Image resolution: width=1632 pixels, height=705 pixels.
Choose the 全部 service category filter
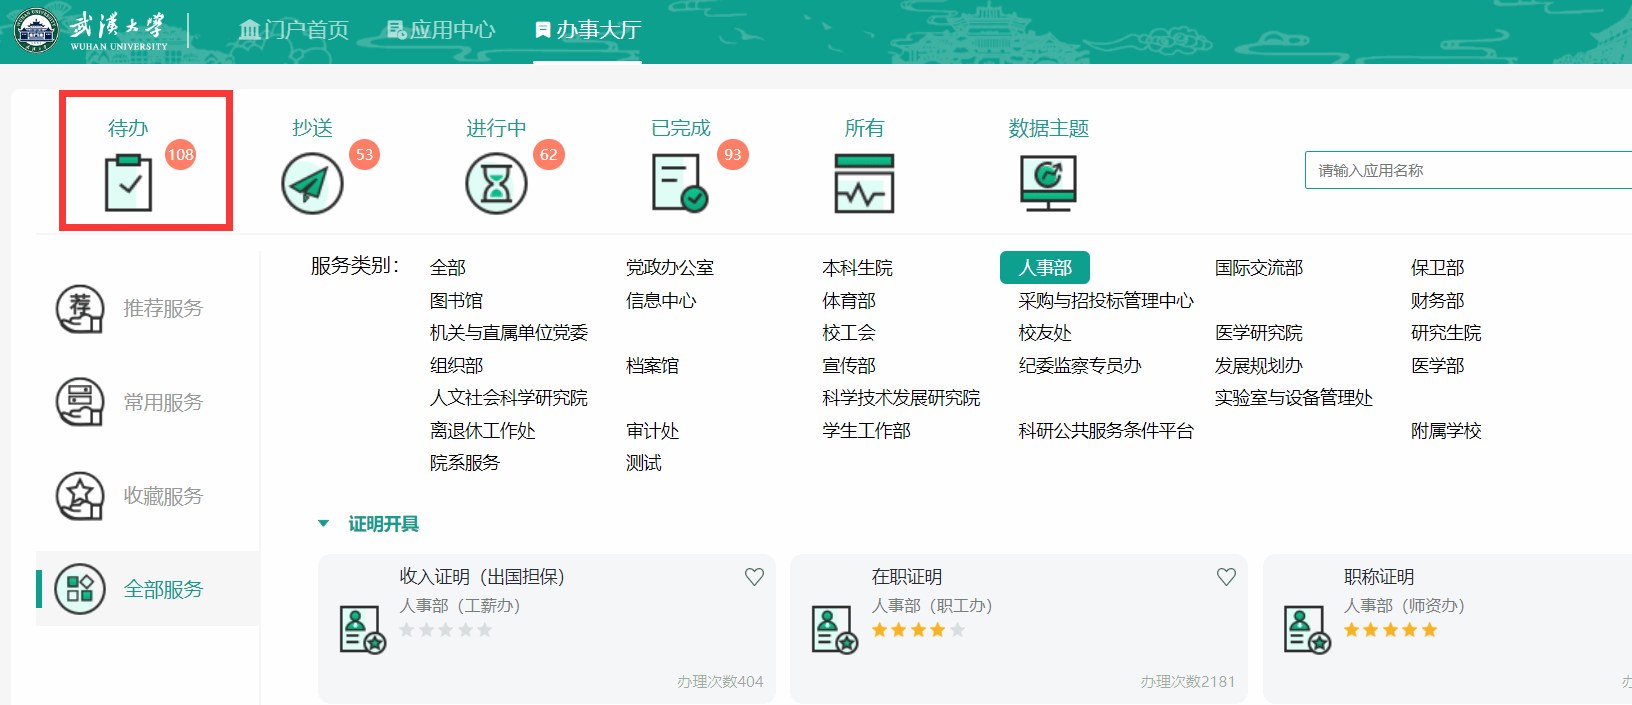click(x=448, y=268)
